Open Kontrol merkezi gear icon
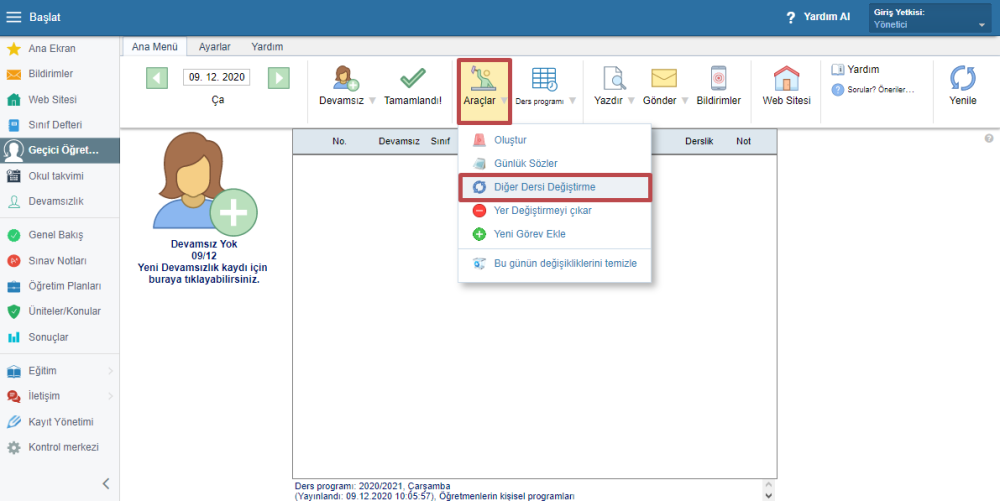The height and width of the screenshot is (501, 1000). pyautogui.click(x=13, y=447)
